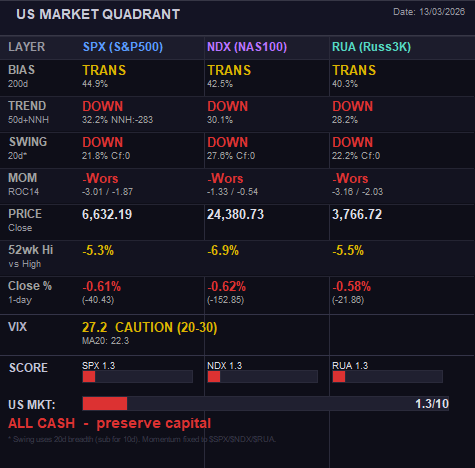
Task: Select the BIAS 200d row label
Action: (x=21, y=76)
